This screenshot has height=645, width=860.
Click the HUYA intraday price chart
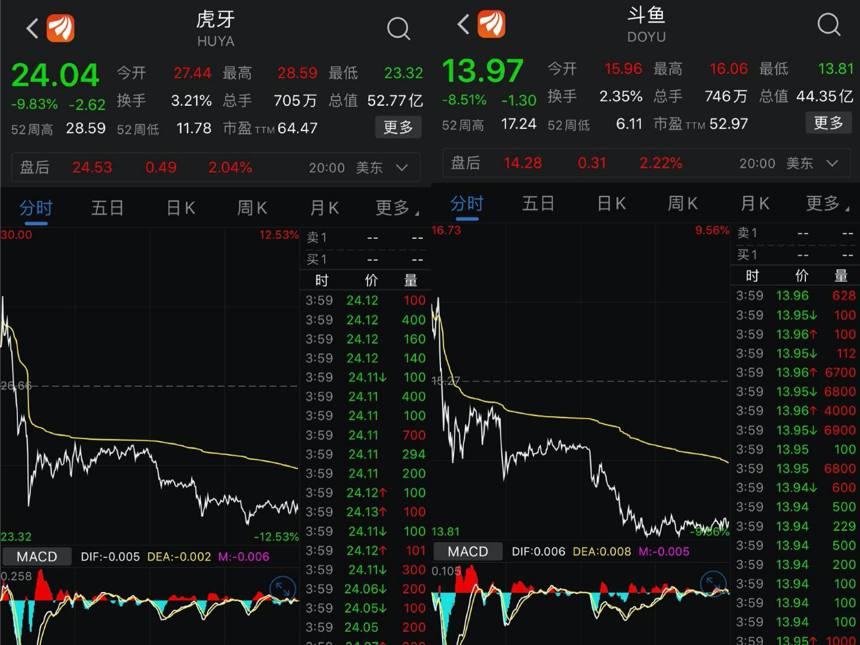click(150, 386)
